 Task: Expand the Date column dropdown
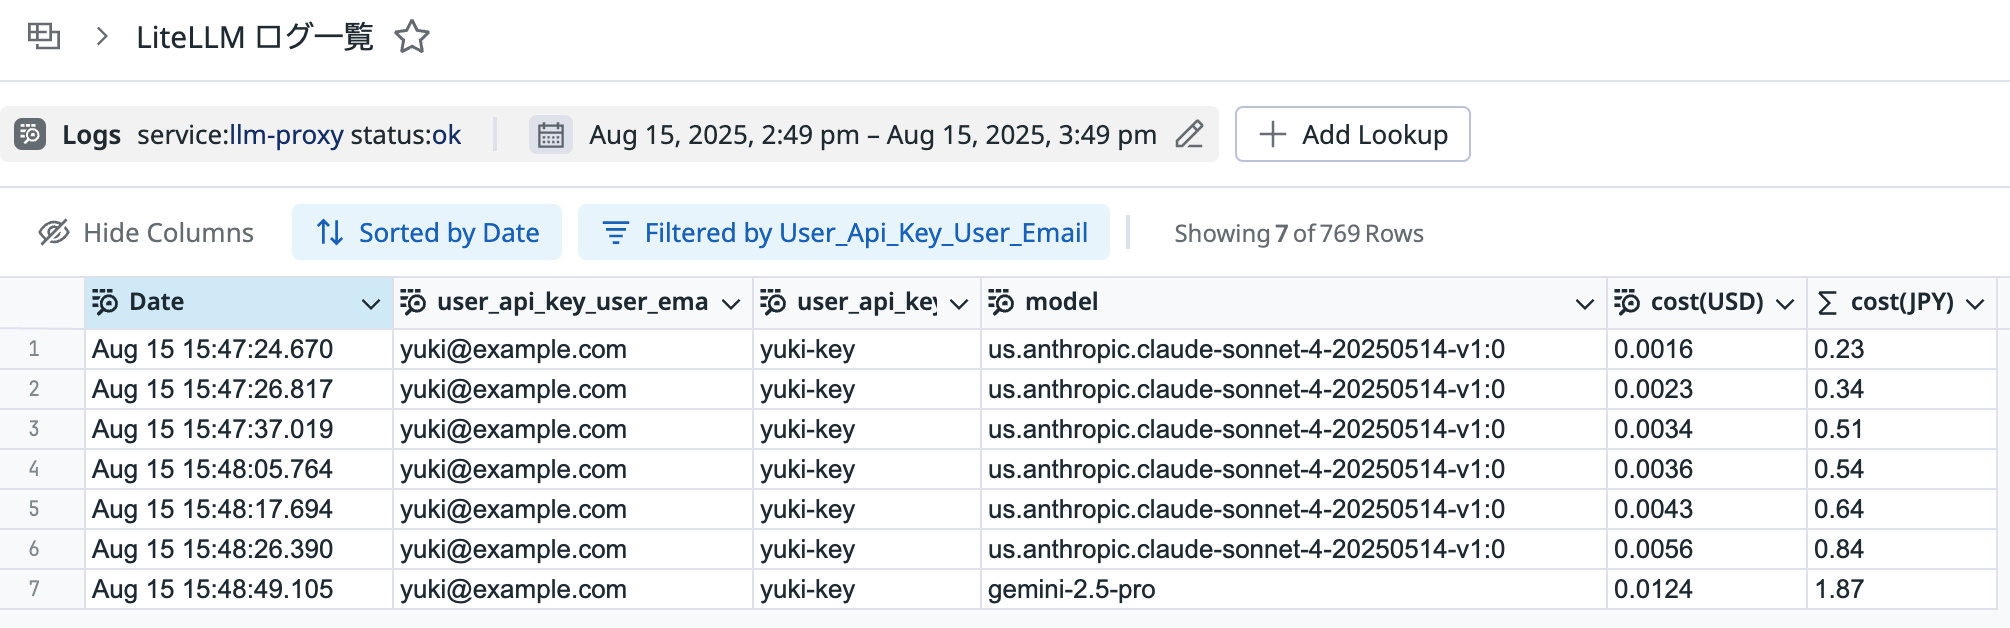click(371, 304)
